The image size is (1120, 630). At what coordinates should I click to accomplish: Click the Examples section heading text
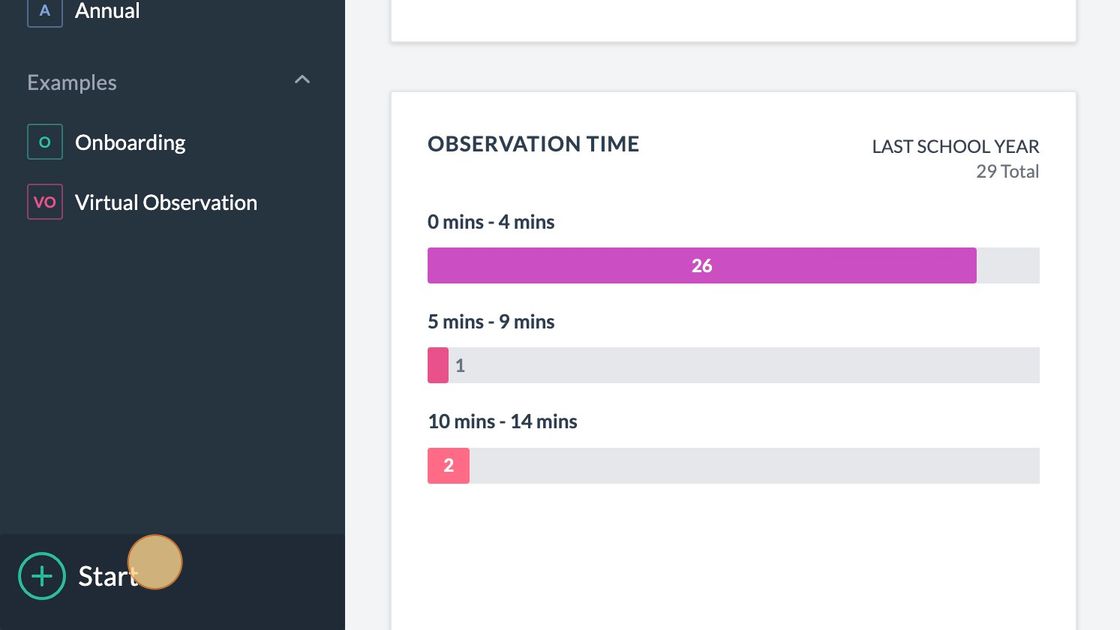click(x=72, y=83)
